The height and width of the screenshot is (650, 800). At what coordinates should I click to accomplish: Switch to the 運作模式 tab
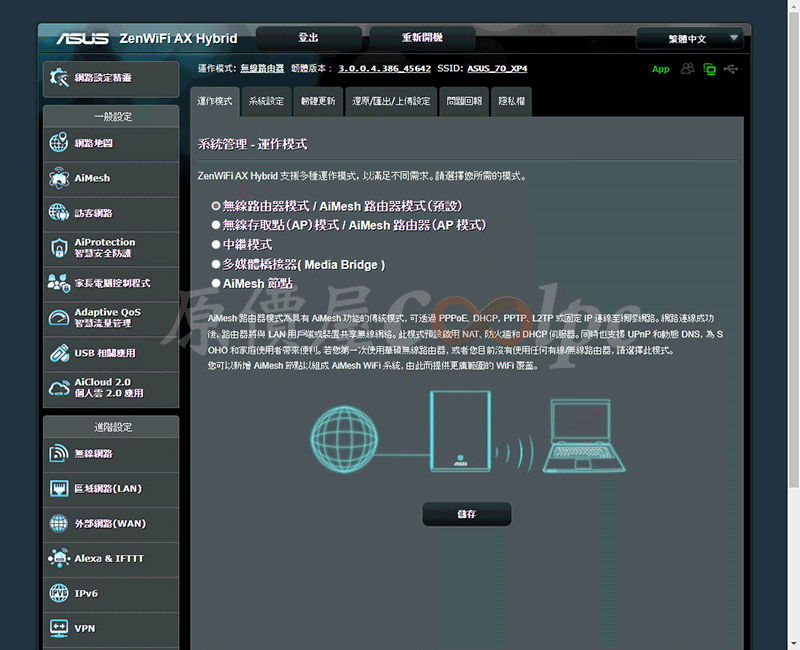215,102
